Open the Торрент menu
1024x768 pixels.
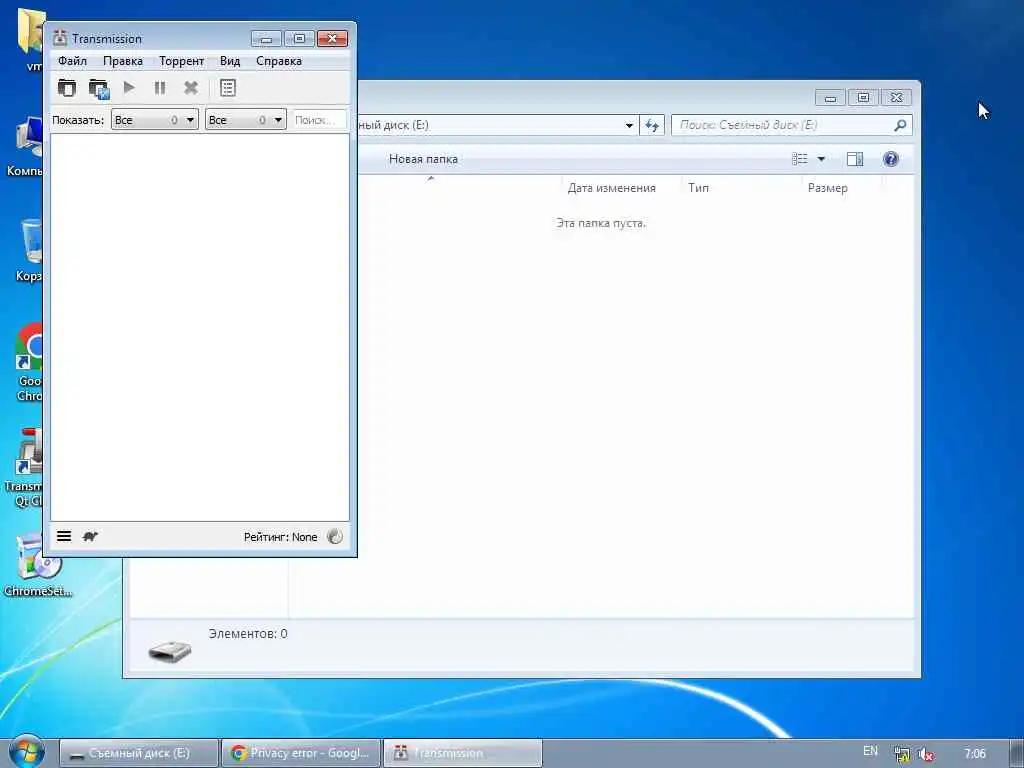[x=182, y=61]
